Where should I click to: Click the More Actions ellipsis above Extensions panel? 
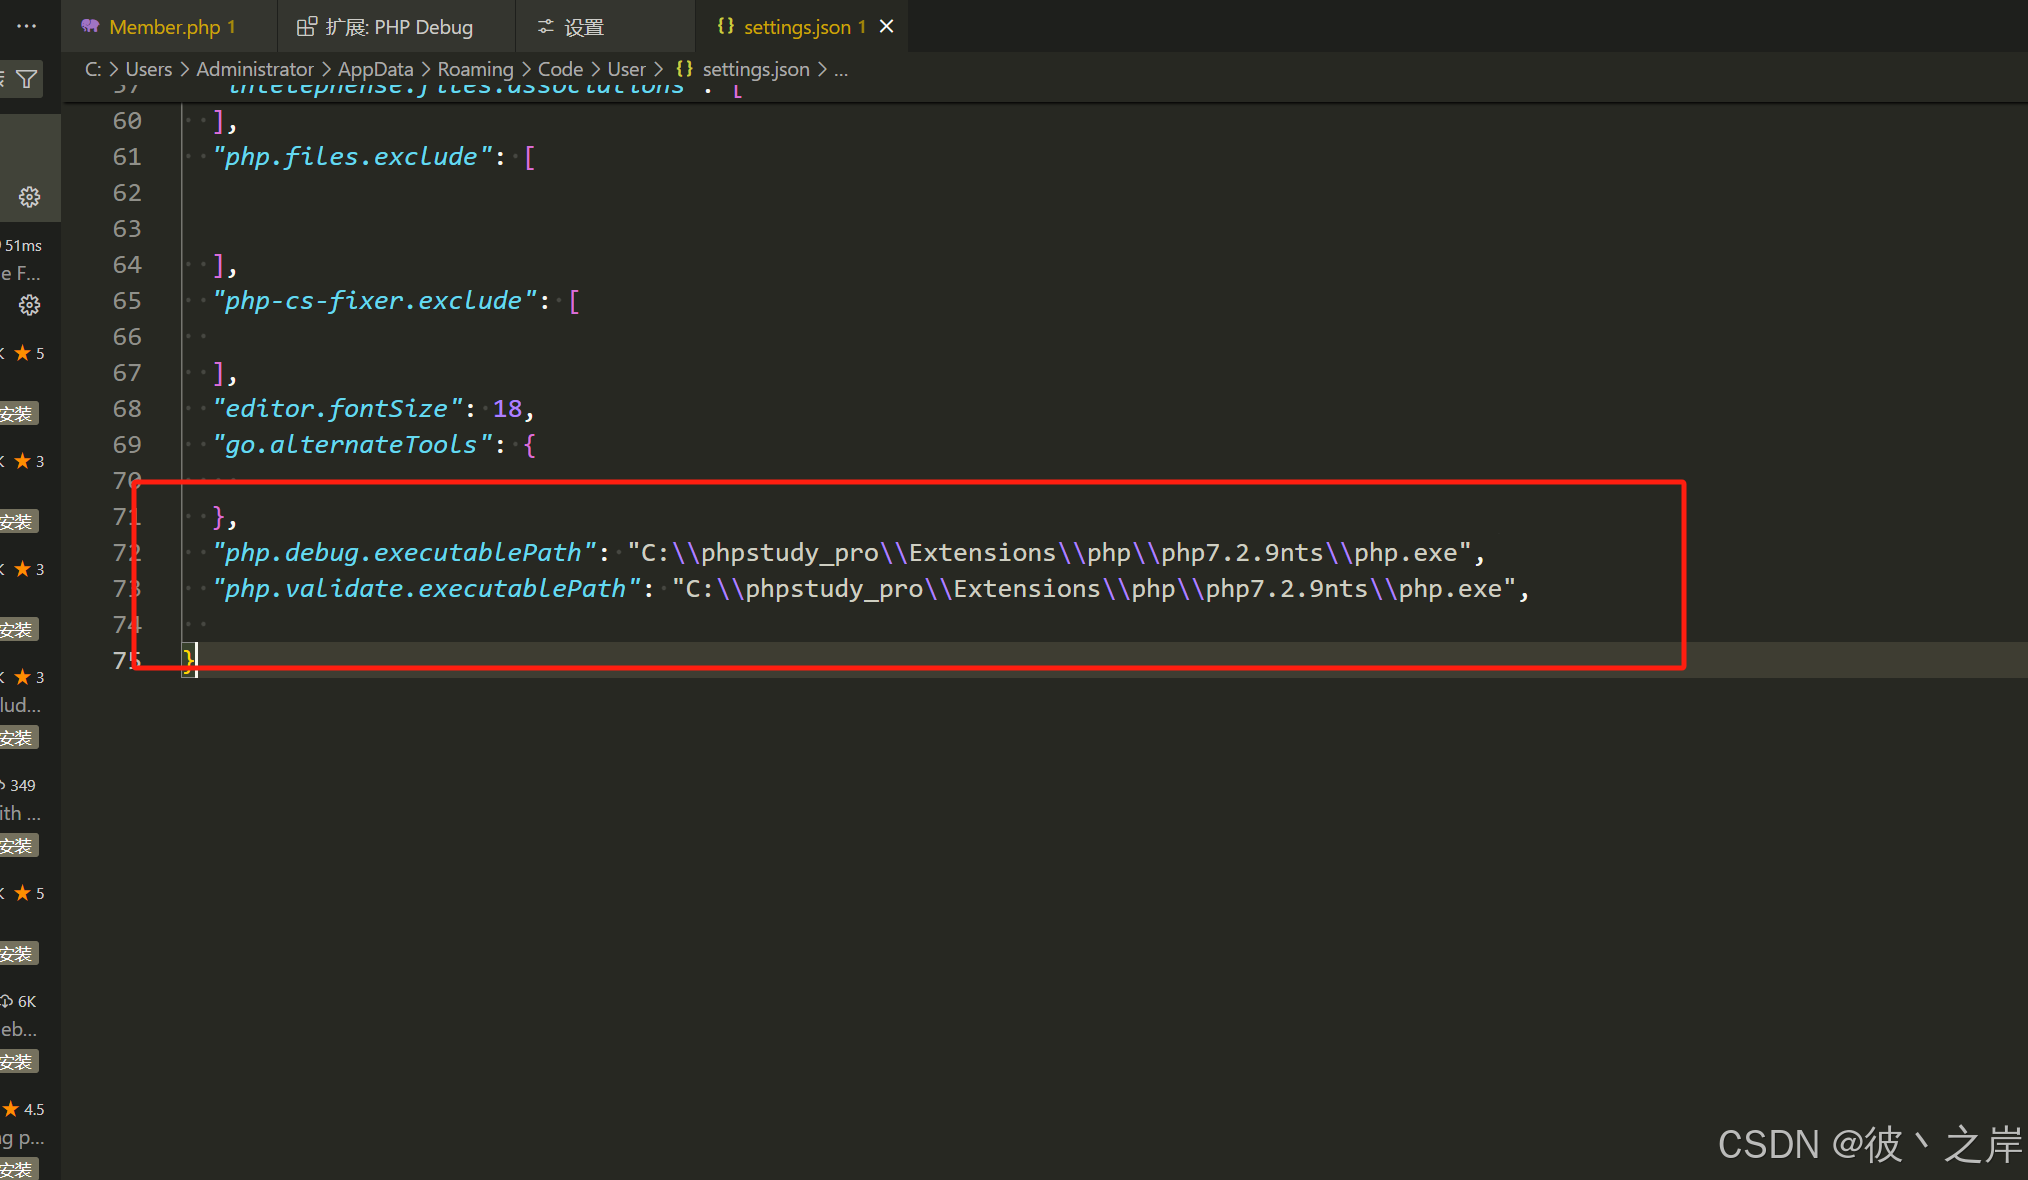pos(24,25)
